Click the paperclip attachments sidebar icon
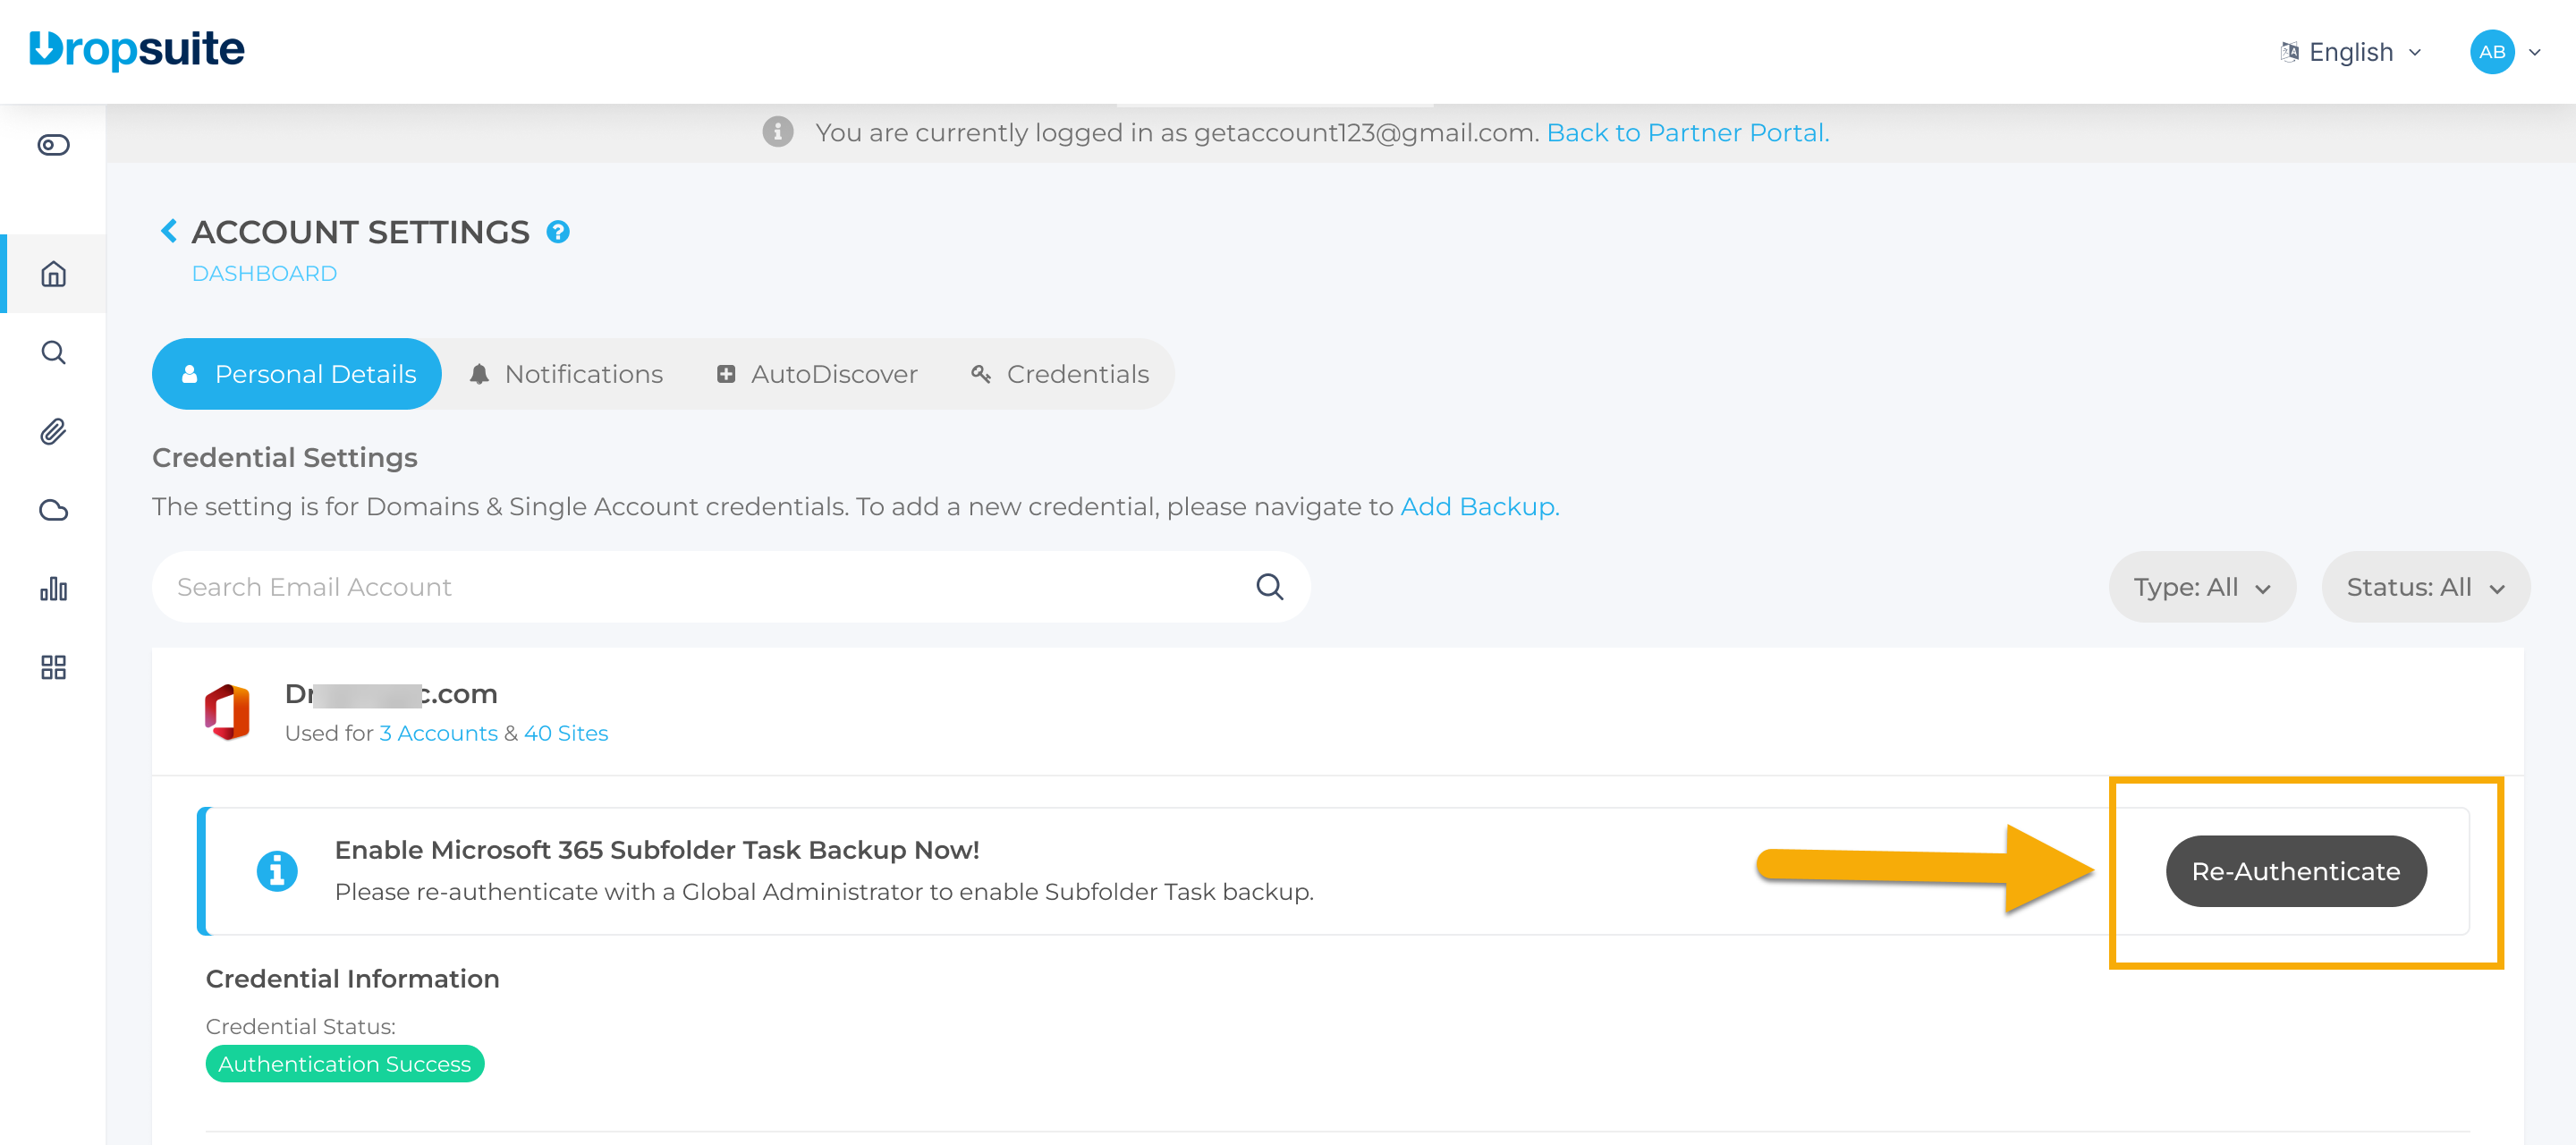The width and height of the screenshot is (2576, 1145). (53, 432)
